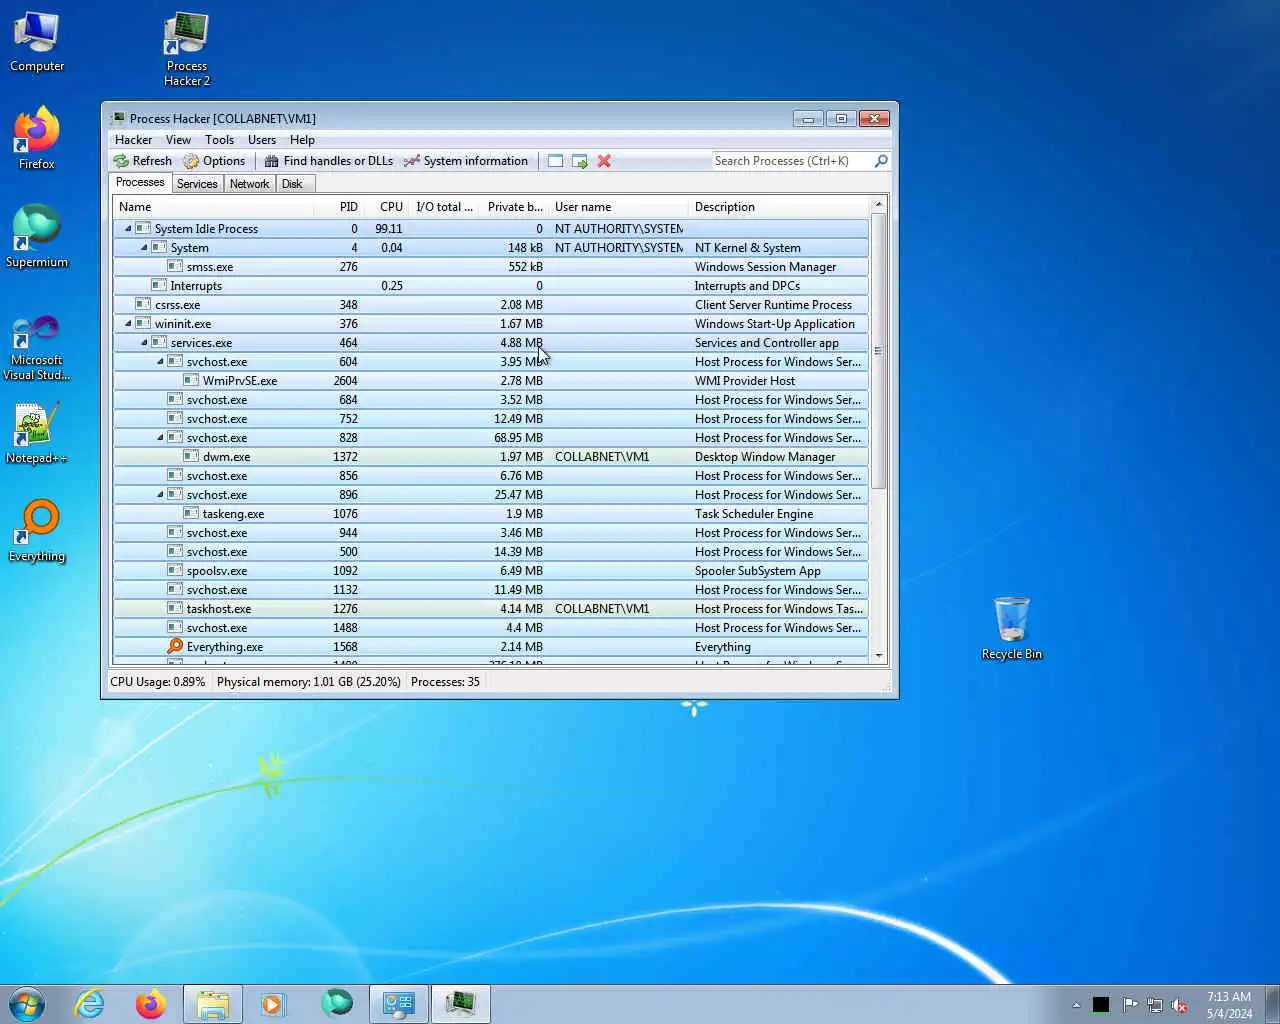
Task: Select the Notepad++ desktop shortcut
Action: 37,433
